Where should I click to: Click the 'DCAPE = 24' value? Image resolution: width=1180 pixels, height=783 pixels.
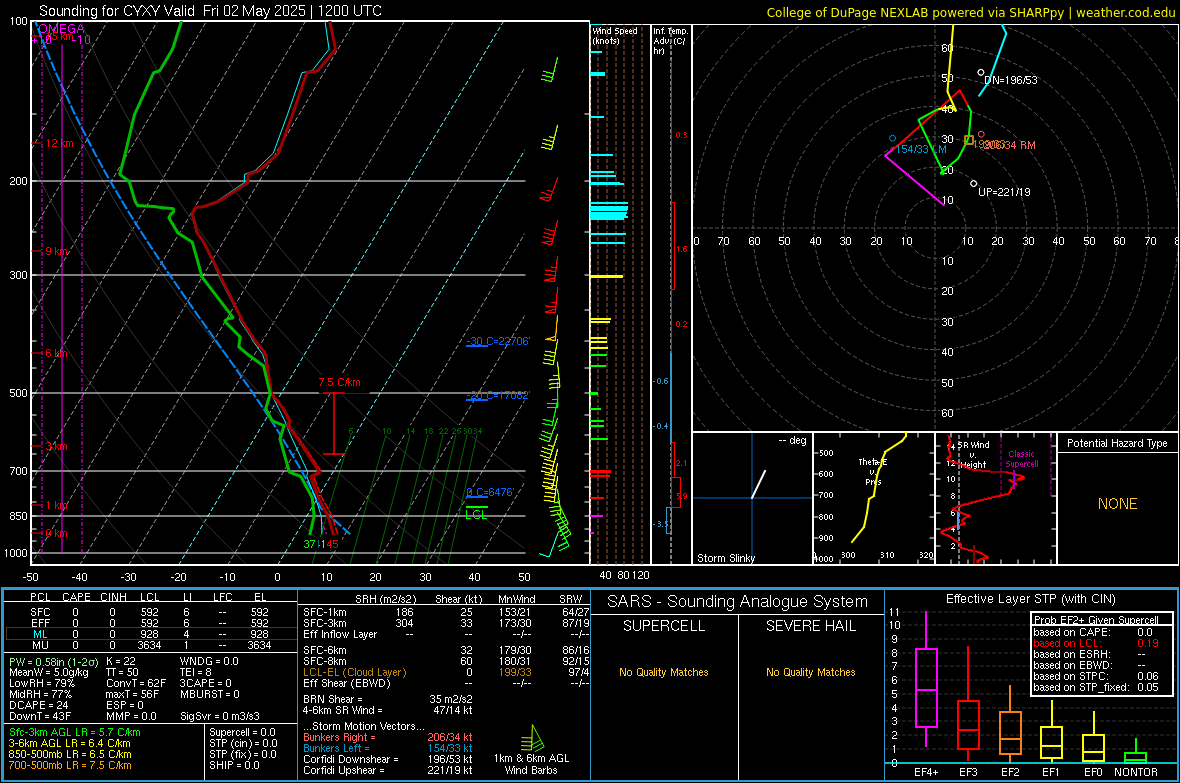coord(39,705)
